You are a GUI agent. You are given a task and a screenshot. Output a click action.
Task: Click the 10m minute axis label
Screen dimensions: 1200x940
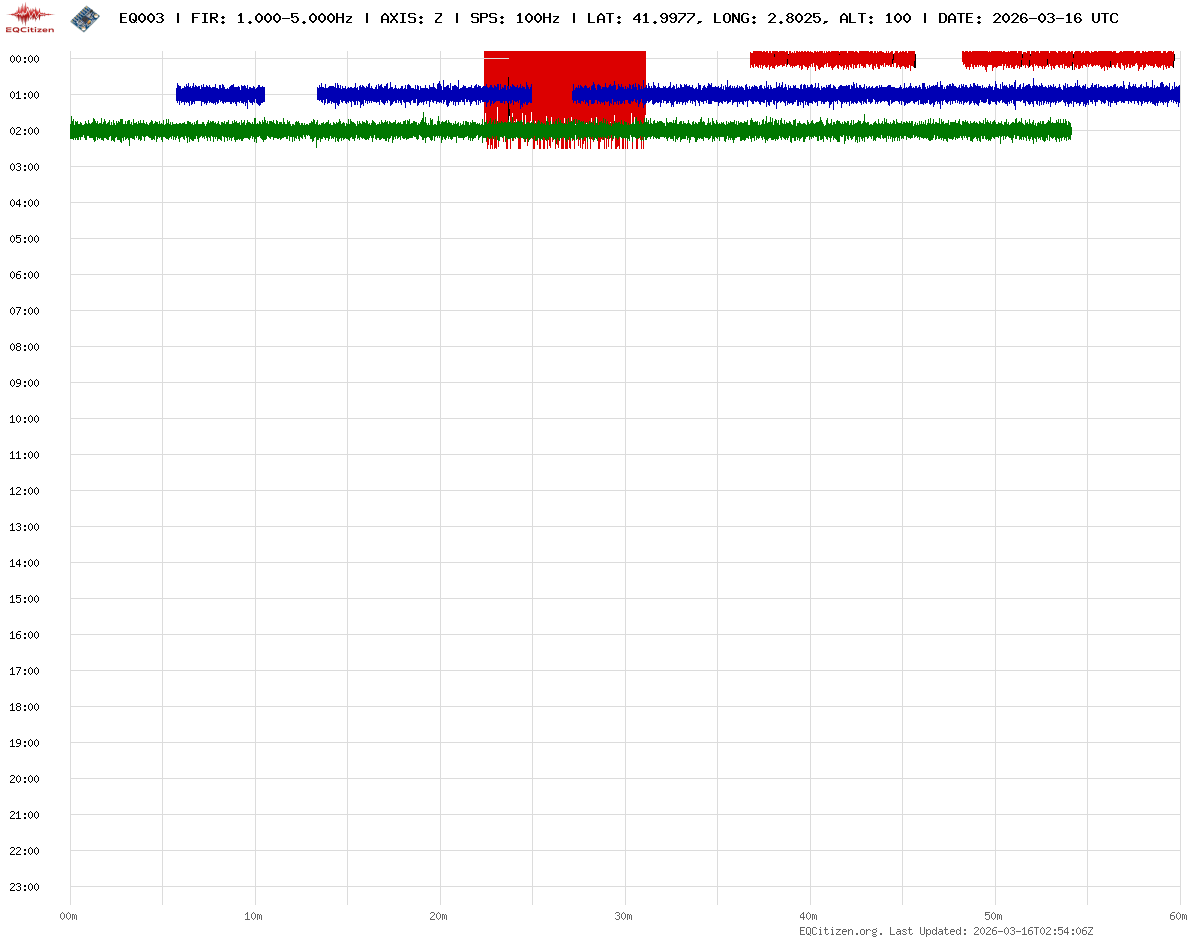click(x=254, y=916)
